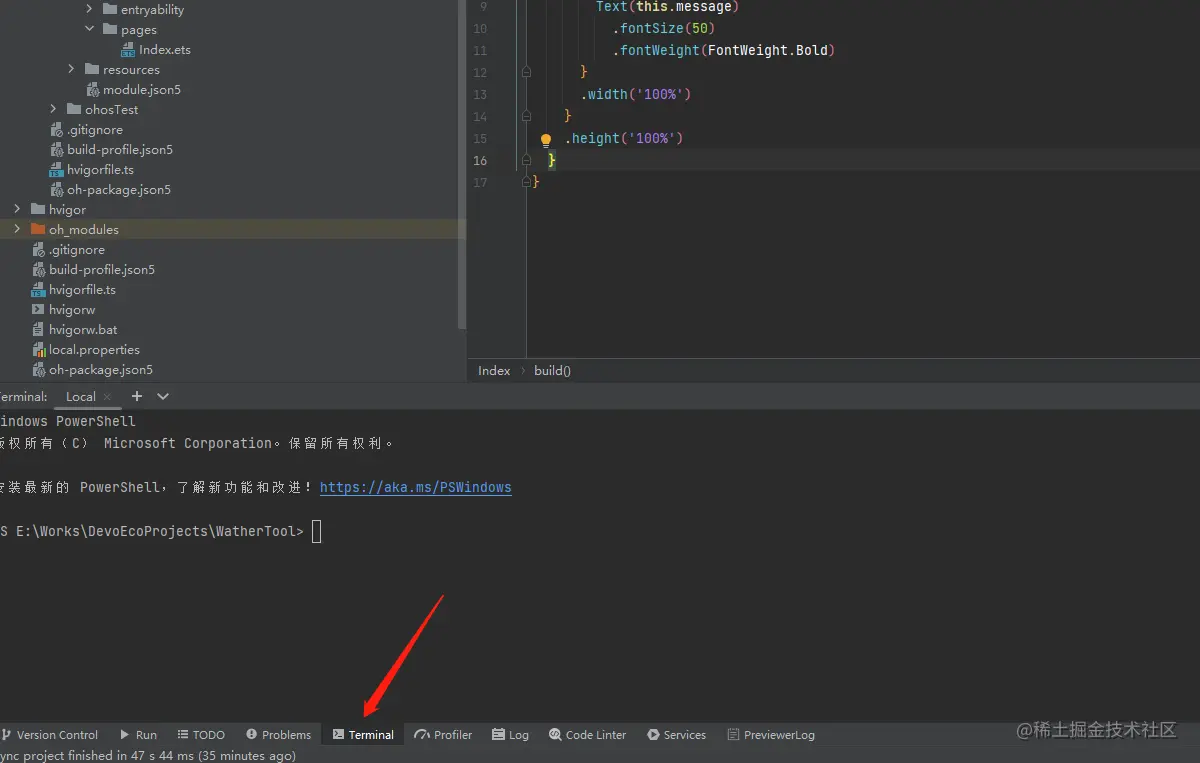
Task: Click line number 16 in gutter
Action: click(480, 160)
